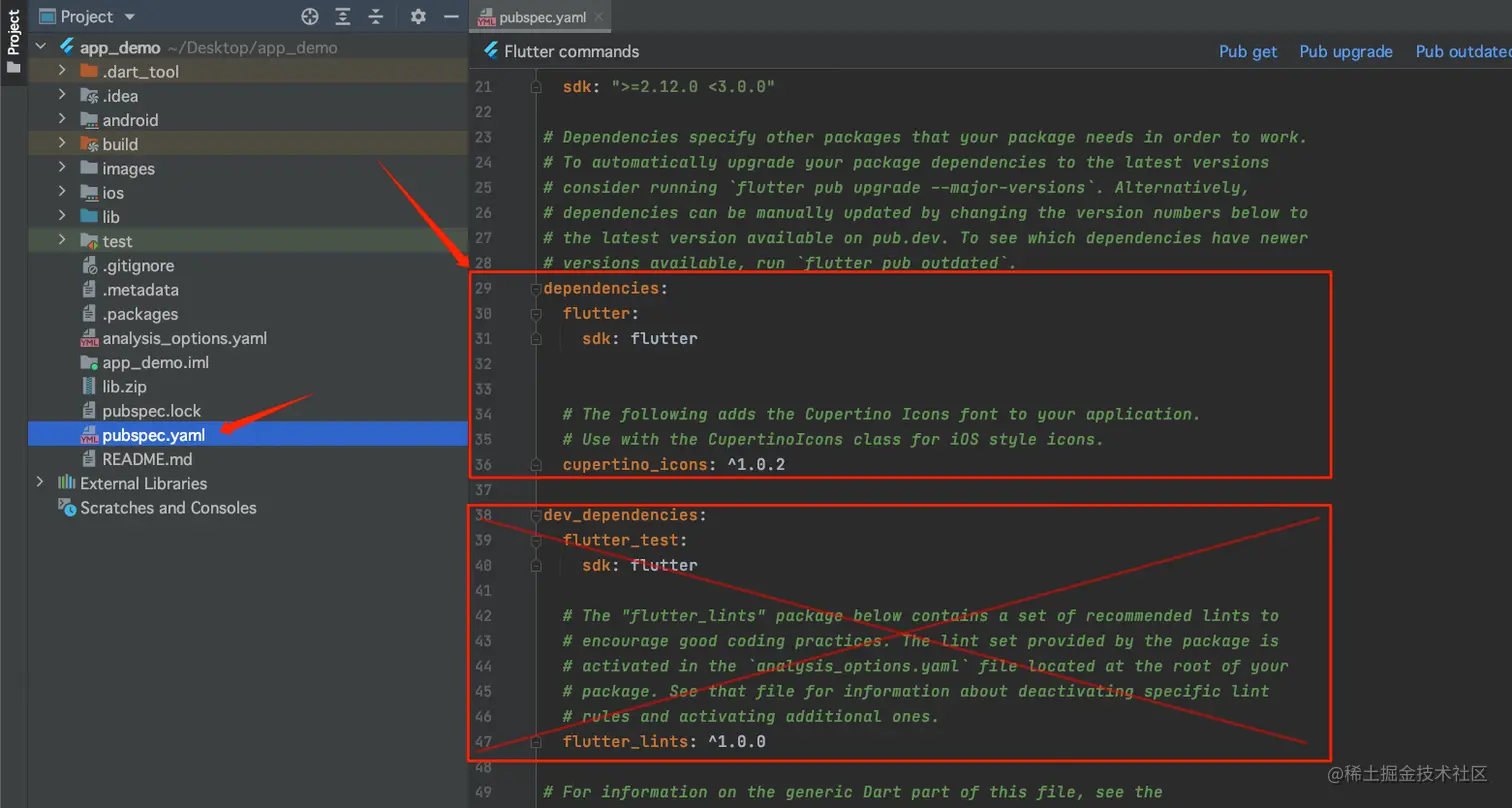Expand the android folder

point(62,120)
